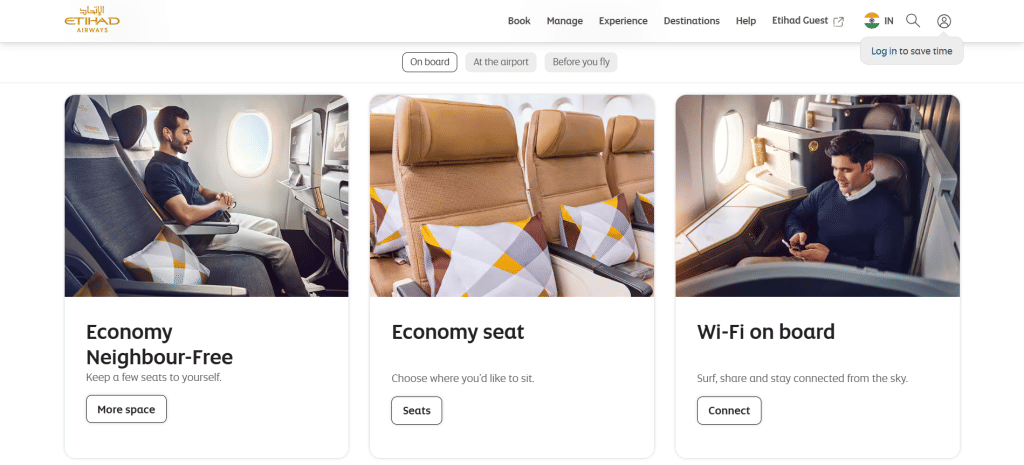Click the Wi-Fi on board card image
This screenshot has width=1024, height=465.
tap(817, 196)
